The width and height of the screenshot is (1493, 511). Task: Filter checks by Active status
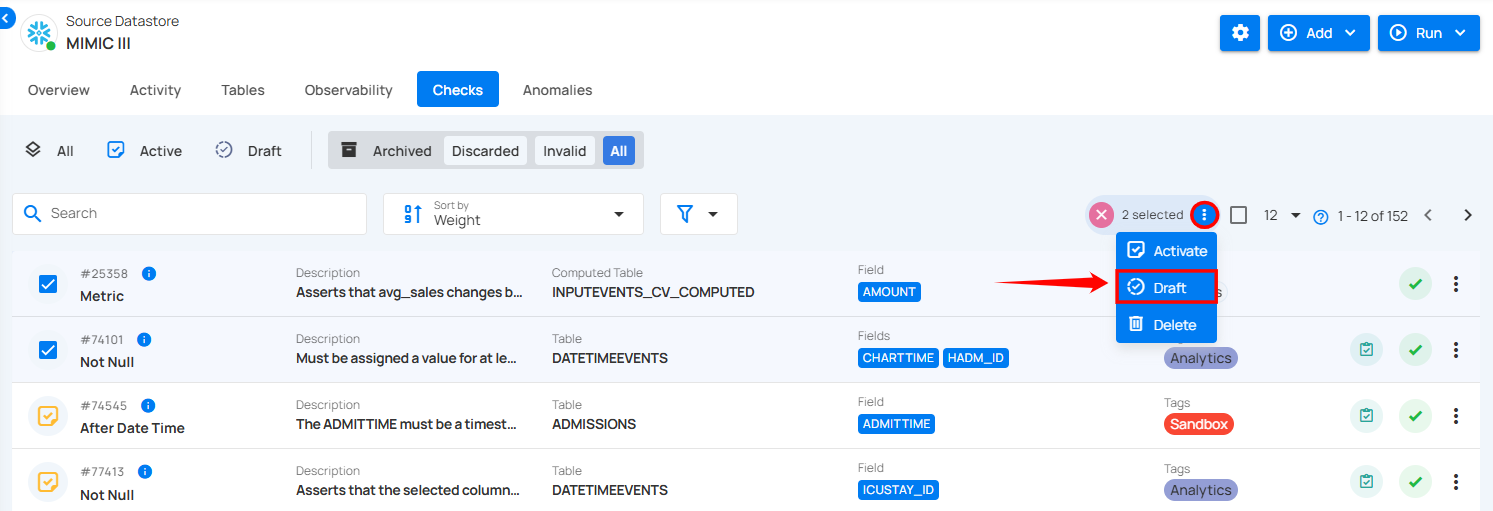pyautogui.click(x=145, y=150)
